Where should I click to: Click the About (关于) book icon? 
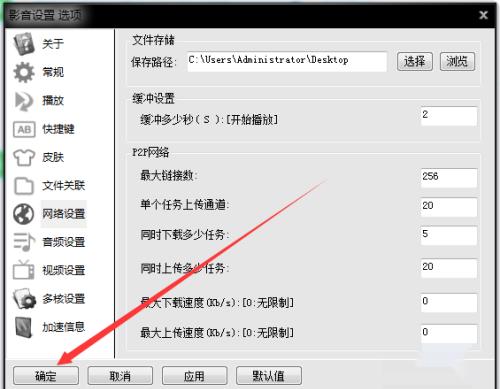24,43
